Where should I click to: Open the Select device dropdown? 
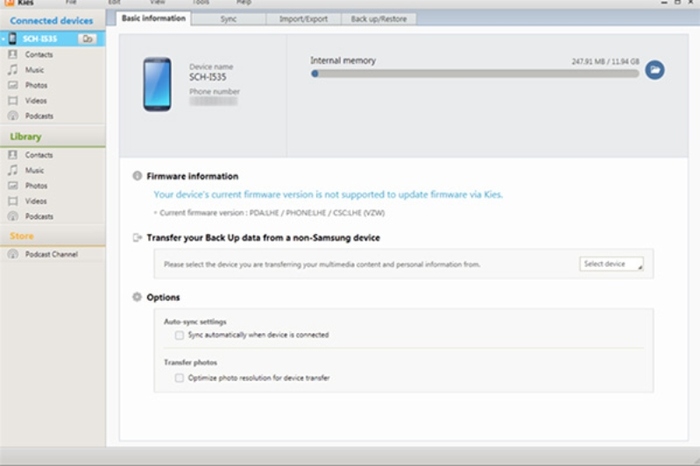pos(611,264)
